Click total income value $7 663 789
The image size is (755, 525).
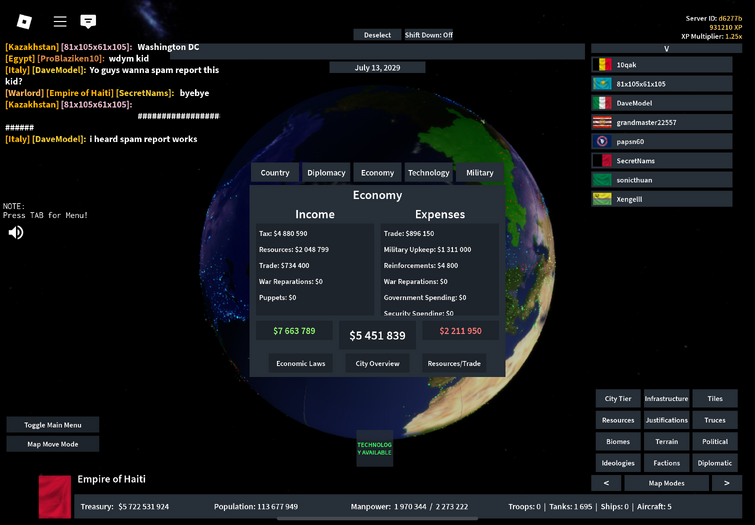tap(294, 331)
